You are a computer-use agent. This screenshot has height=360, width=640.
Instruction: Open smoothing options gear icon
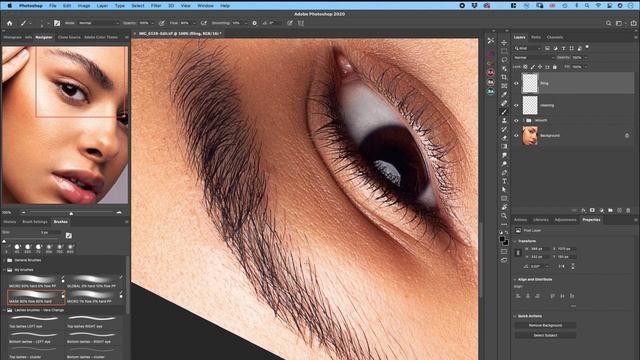pos(254,23)
